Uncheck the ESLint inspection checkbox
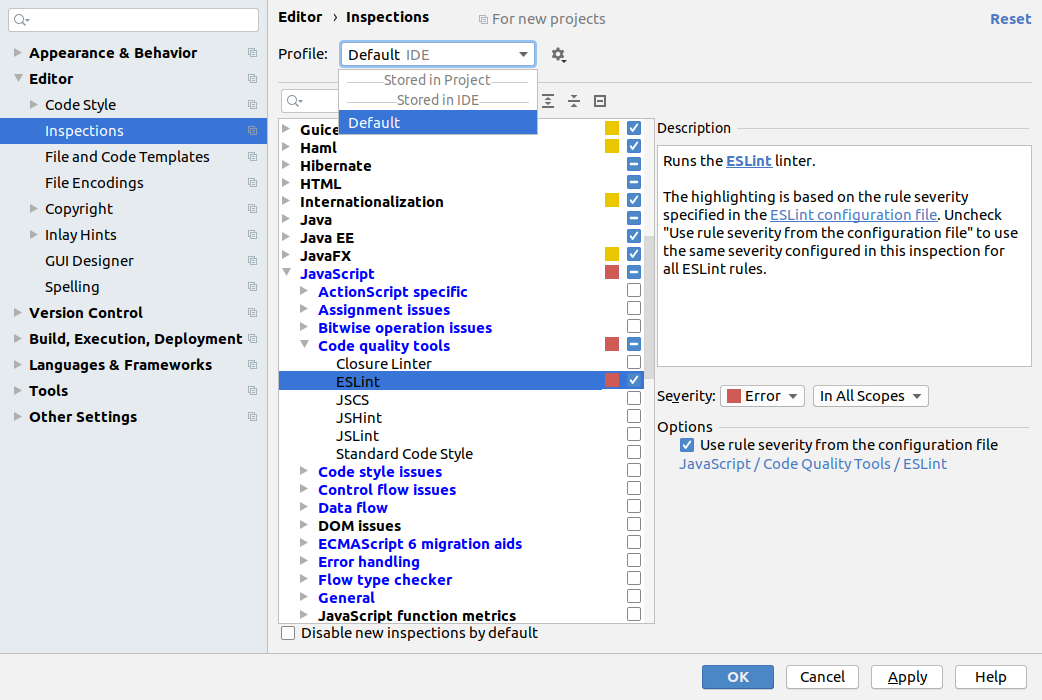1042x700 pixels. pos(634,381)
